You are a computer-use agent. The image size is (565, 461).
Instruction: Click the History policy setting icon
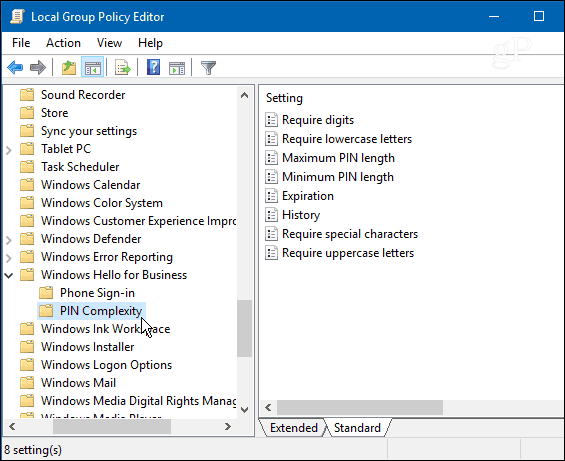point(271,215)
